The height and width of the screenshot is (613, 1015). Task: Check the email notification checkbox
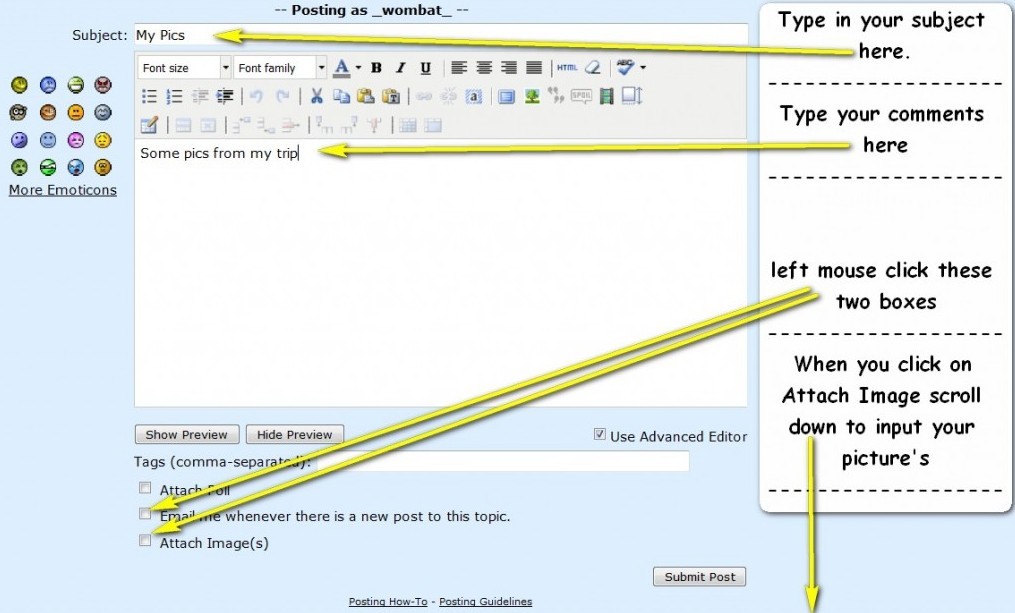[146, 514]
